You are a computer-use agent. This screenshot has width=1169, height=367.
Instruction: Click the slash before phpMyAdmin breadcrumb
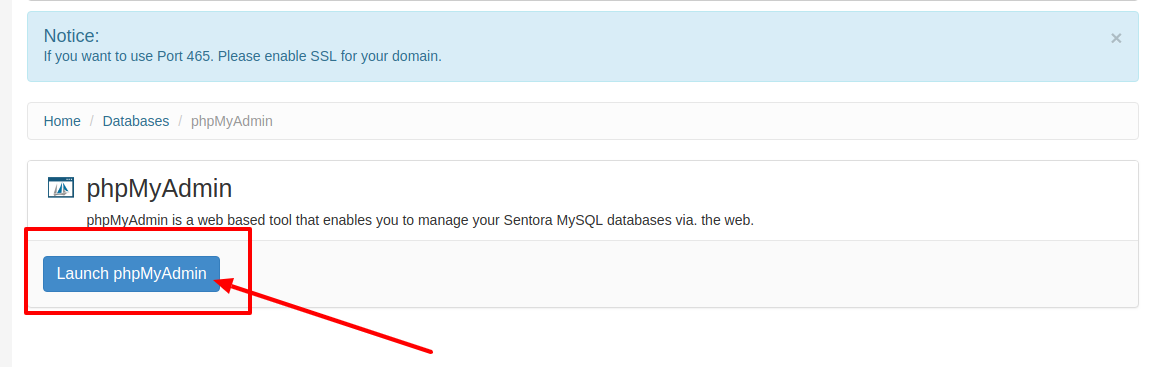pos(180,121)
